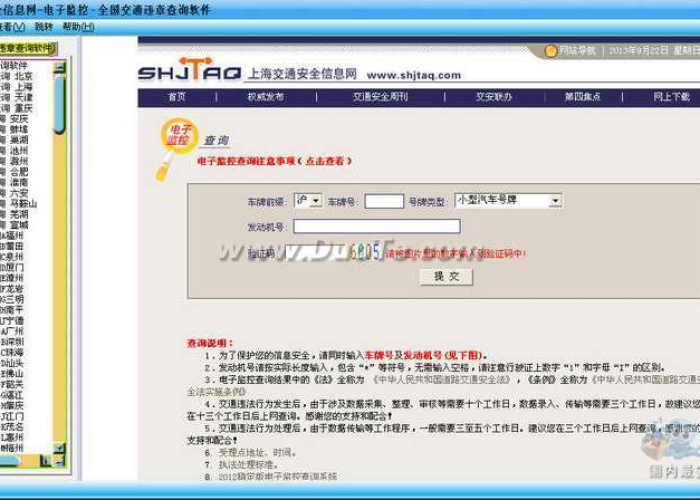
Task: Select 厦门 in the city list
Action: [x=13, y=268]
